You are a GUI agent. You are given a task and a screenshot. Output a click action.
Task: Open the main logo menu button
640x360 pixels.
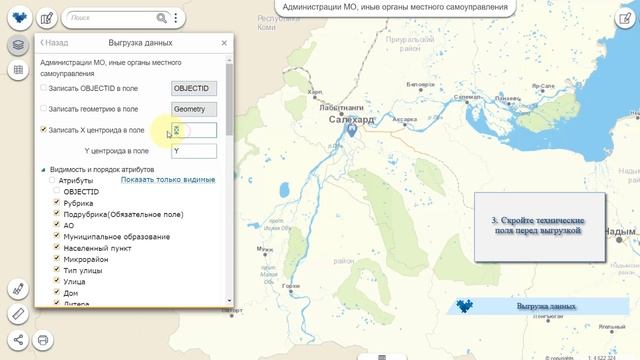coord(19,18)
